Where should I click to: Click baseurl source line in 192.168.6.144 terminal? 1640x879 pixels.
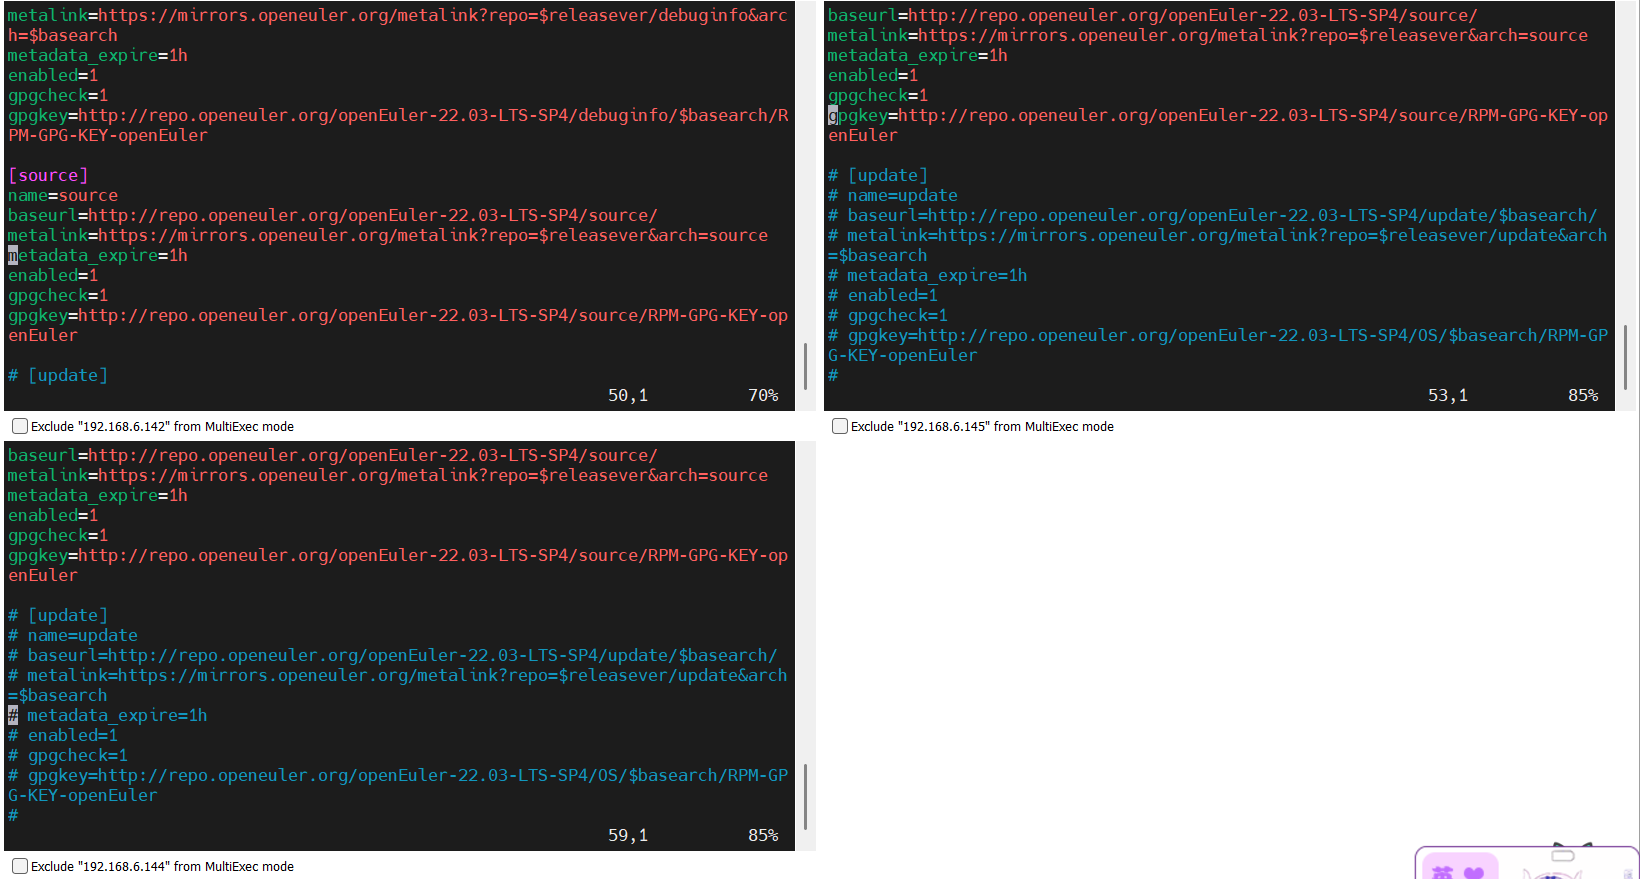click(x=333, y=456)
